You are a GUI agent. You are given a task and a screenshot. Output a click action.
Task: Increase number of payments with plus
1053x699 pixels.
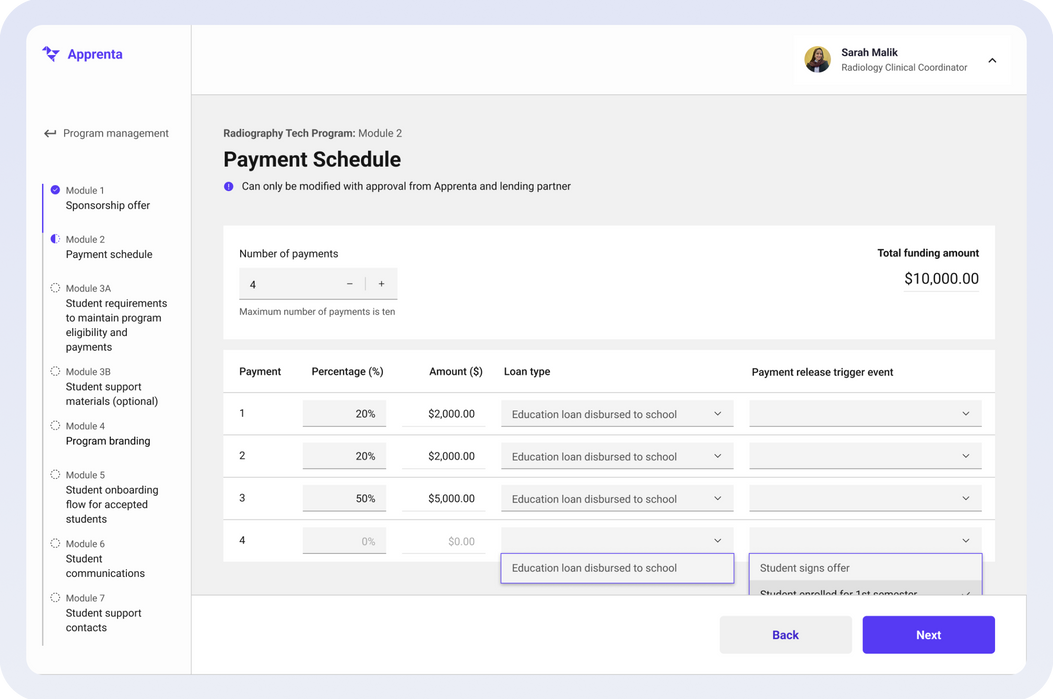(x=381, y=284)
